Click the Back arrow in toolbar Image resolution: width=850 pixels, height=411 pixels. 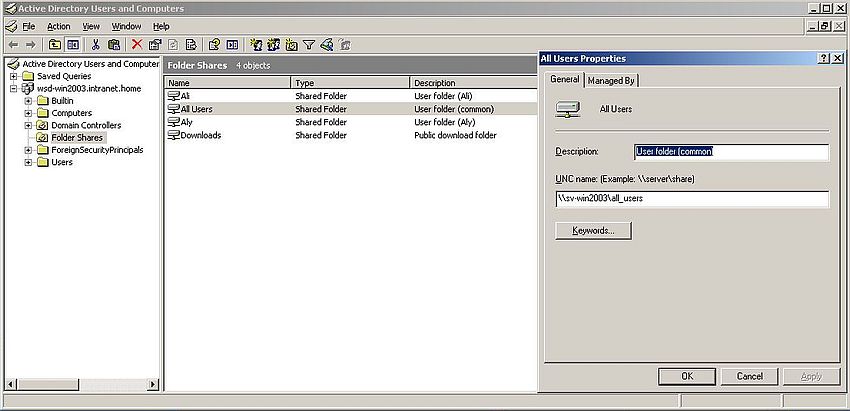click(x=13, y=44)
